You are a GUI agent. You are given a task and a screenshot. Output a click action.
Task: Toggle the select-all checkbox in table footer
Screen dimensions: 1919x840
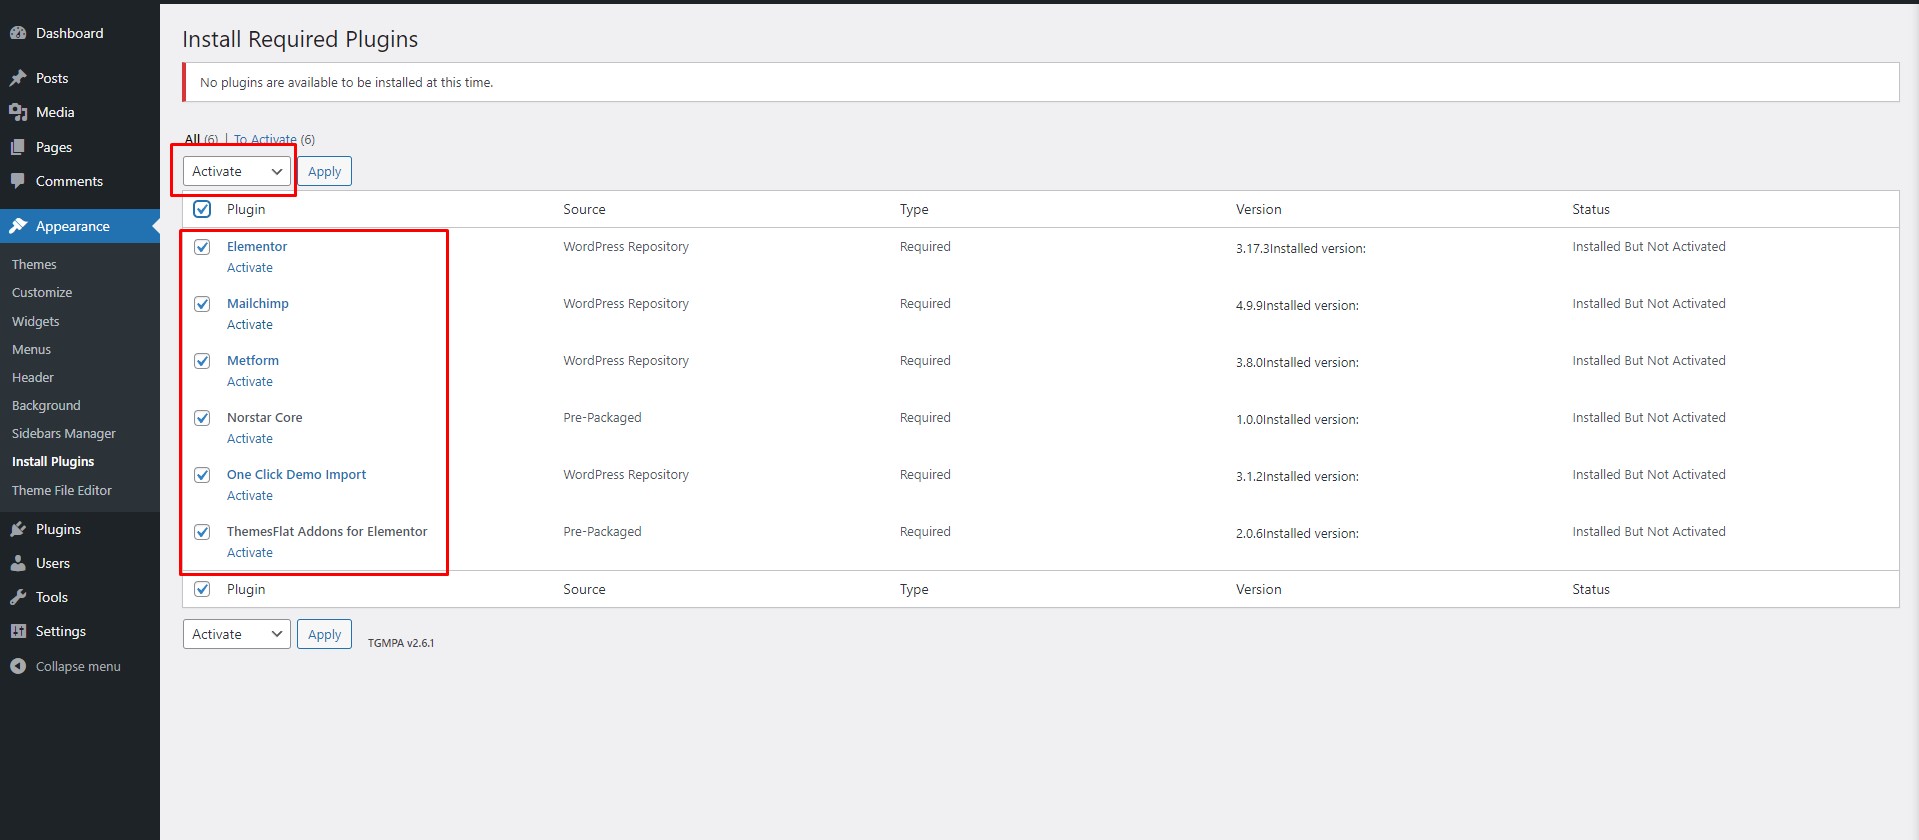tap(202, 589)
